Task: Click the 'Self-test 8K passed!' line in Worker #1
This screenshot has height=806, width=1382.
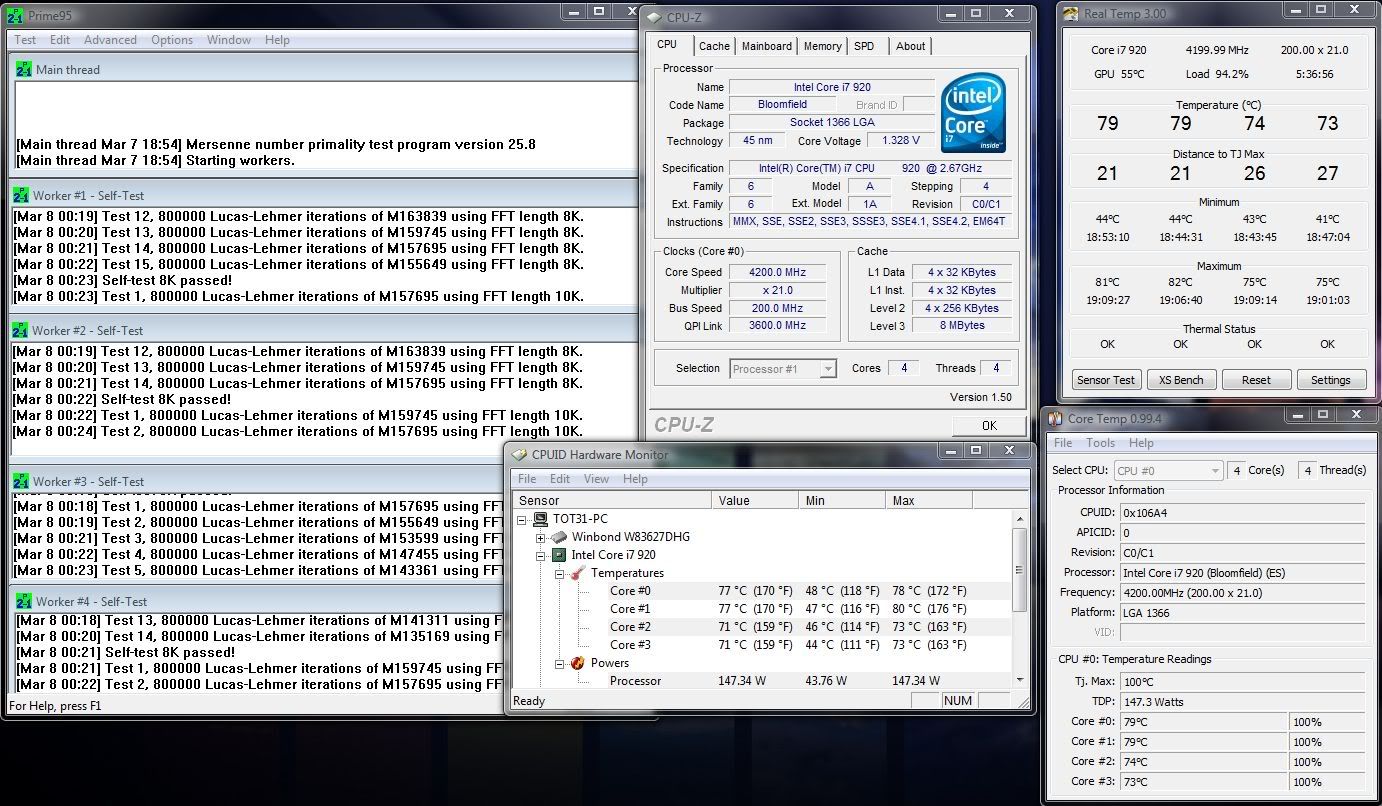Action: tap(123, 280)
